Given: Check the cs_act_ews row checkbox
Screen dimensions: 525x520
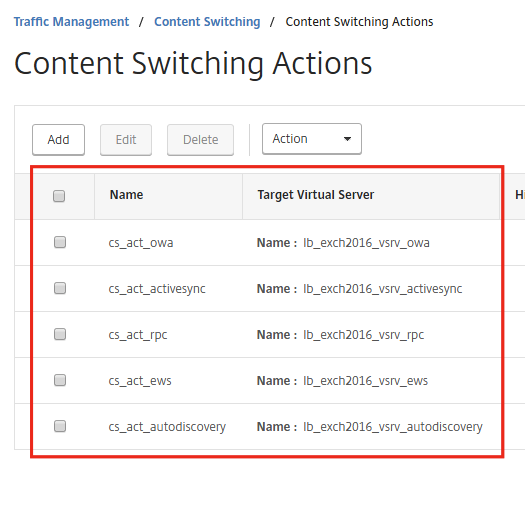Looking at the screenshot, I should [x=60, y=380].
